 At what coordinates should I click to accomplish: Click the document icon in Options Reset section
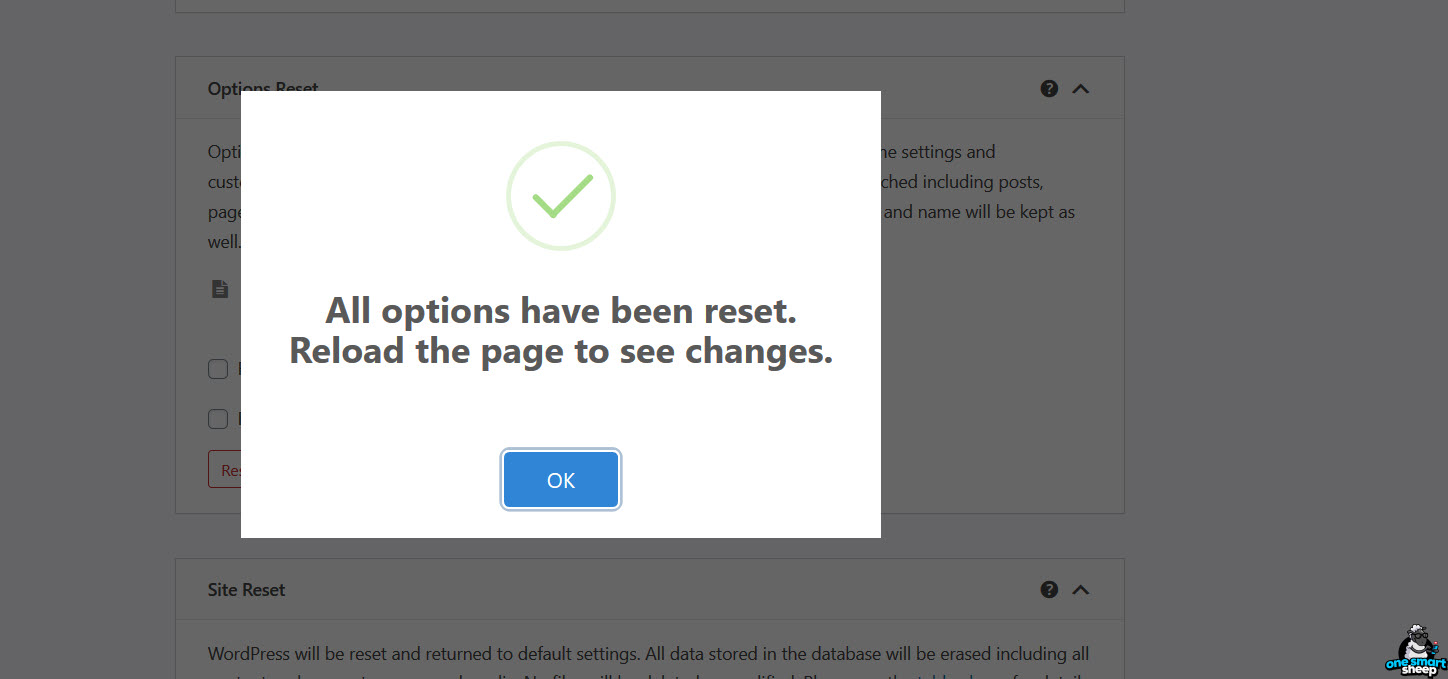[x=219, y=288]
